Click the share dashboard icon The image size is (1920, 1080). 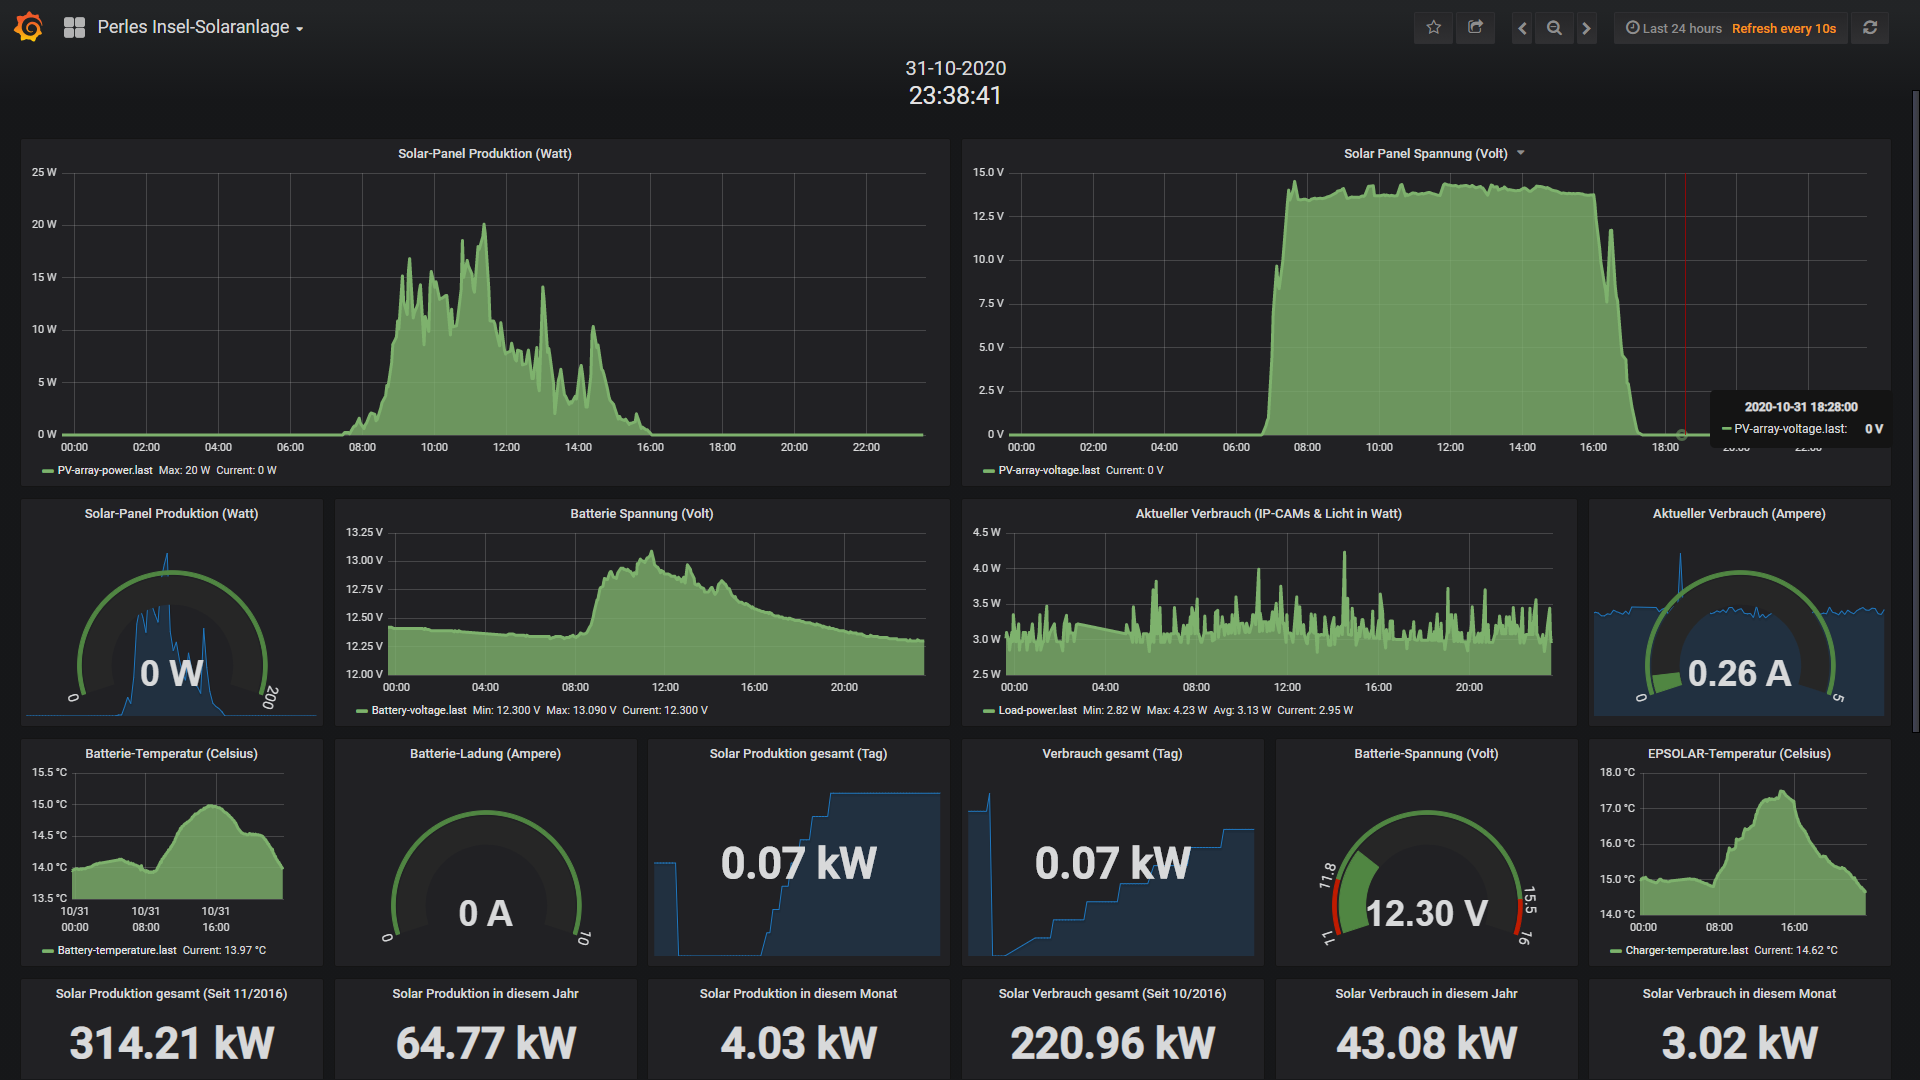coord(1475,28)
